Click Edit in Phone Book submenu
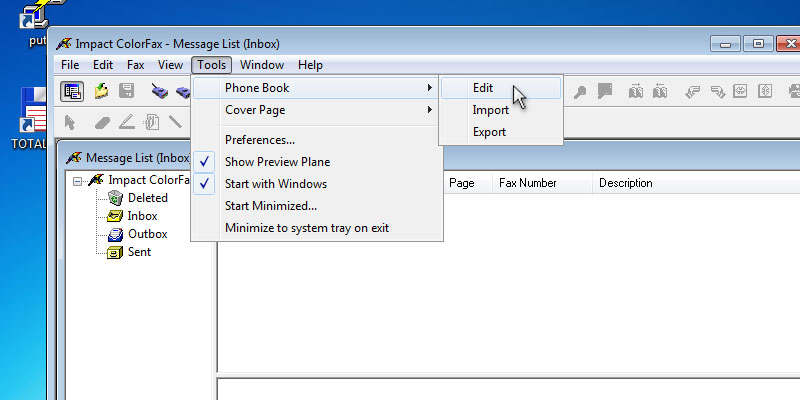Viewport: 800px width, 400px height. point(483,88)
